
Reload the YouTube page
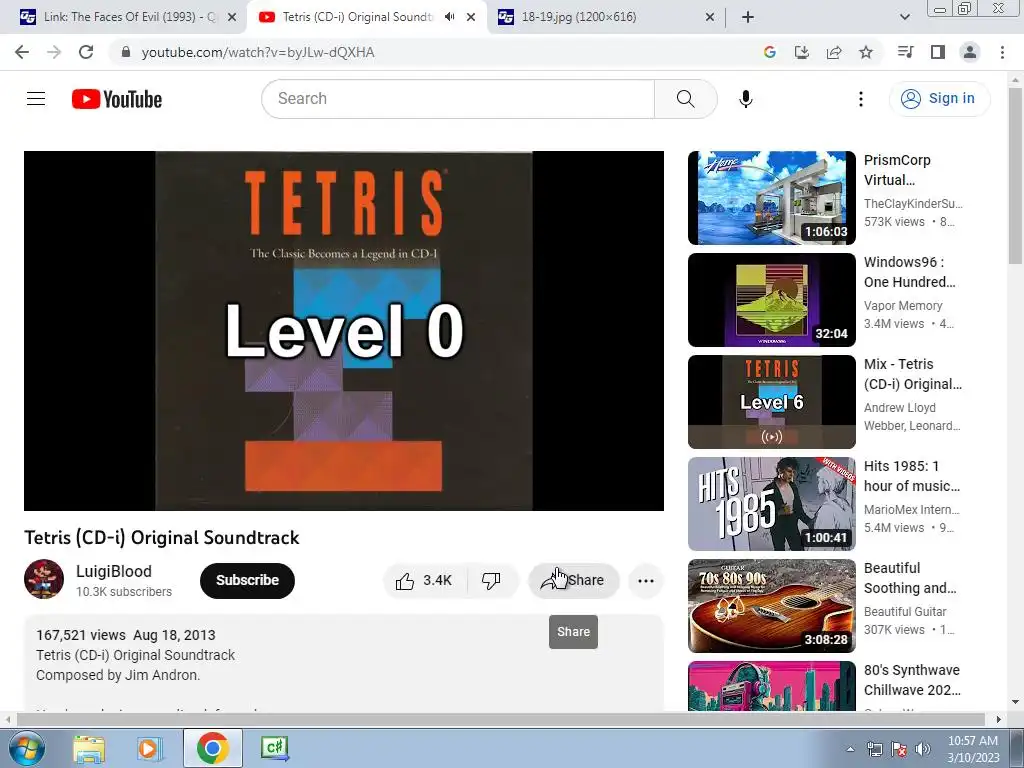[86, 52]
